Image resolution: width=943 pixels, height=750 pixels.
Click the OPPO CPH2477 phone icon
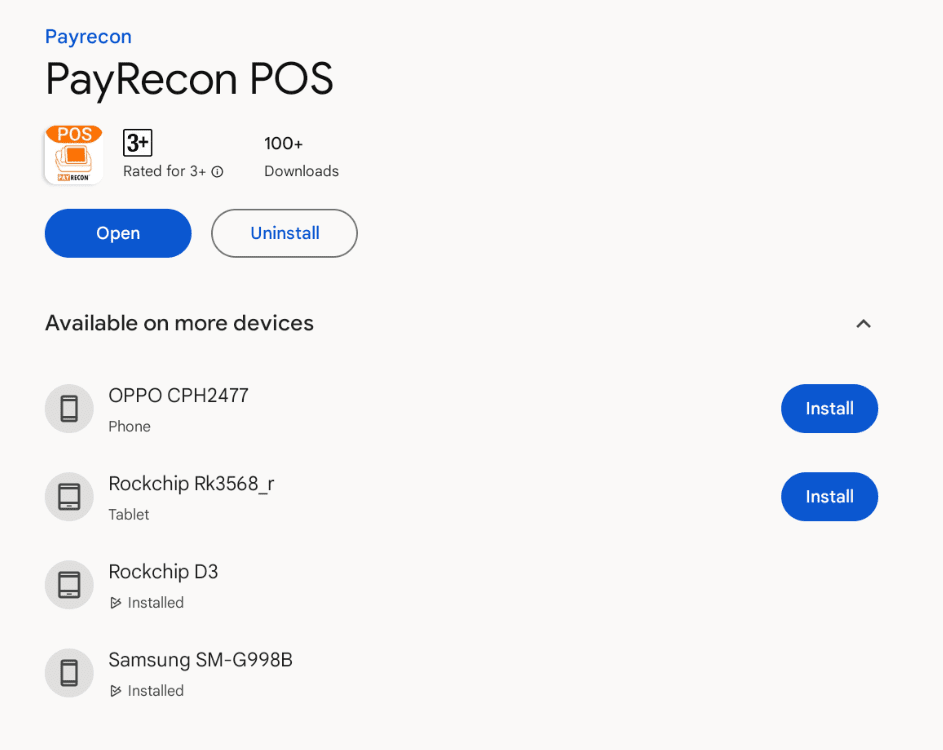(69, 409)
